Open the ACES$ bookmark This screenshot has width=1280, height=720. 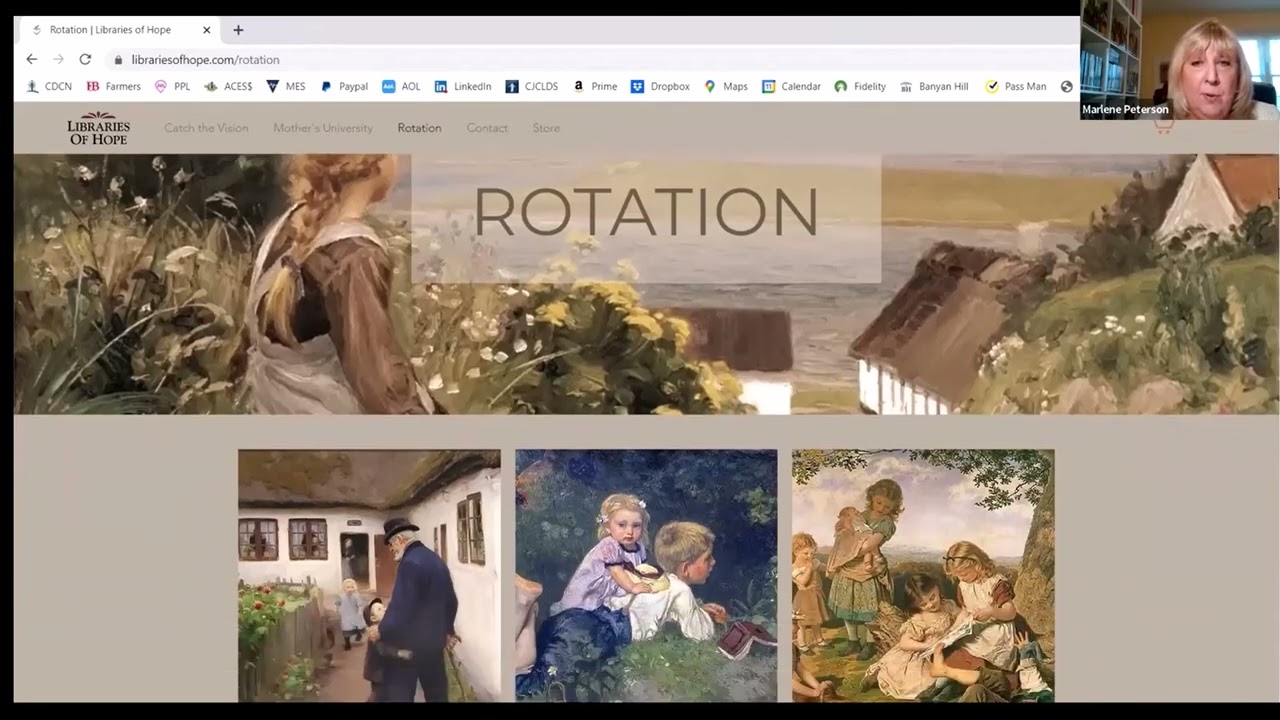pos(228,87)
